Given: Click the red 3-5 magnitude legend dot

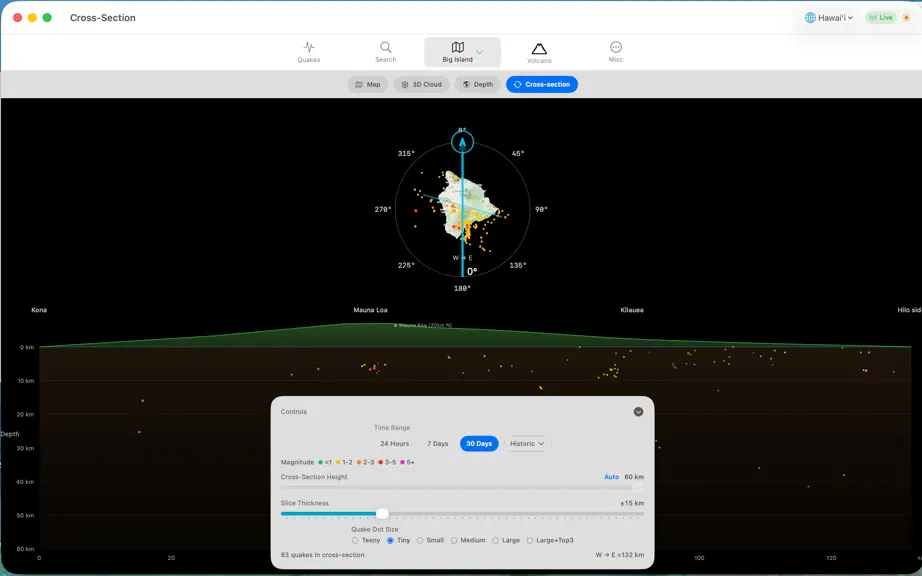Looking at the screenshot, I should coord(381,463).
